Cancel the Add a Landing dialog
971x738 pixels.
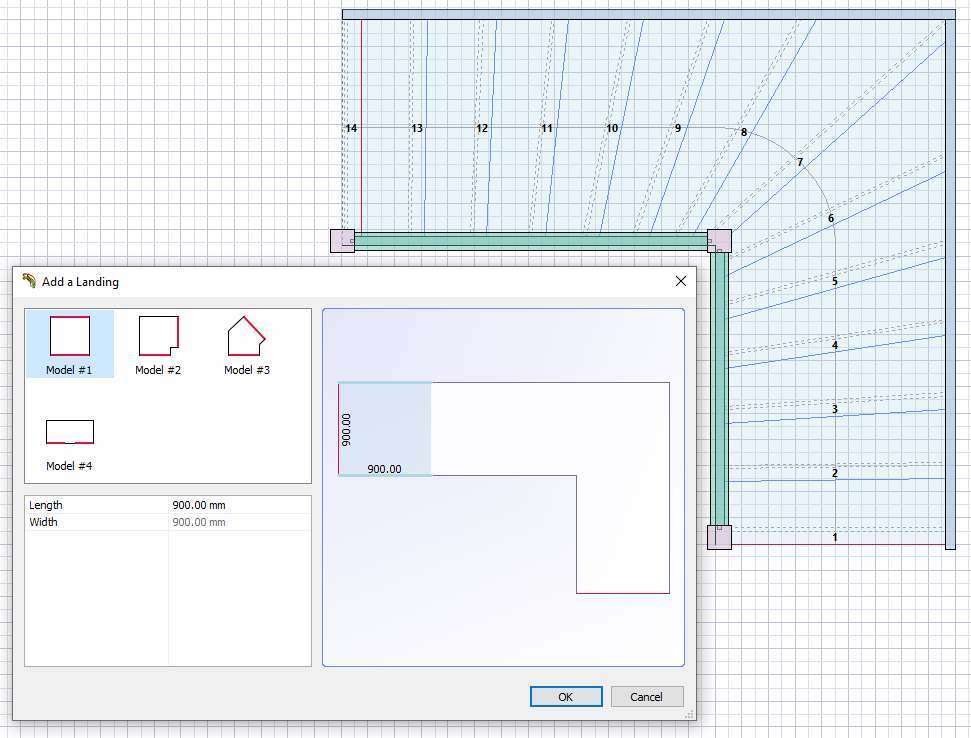647,697
